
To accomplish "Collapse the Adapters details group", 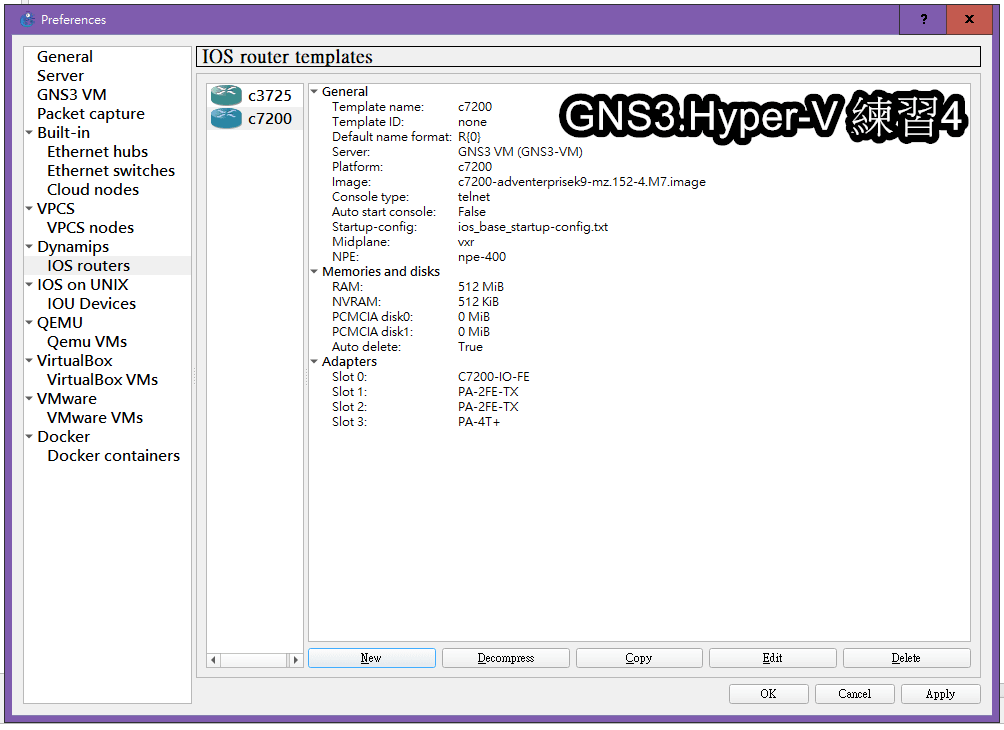I will (314, 361).
